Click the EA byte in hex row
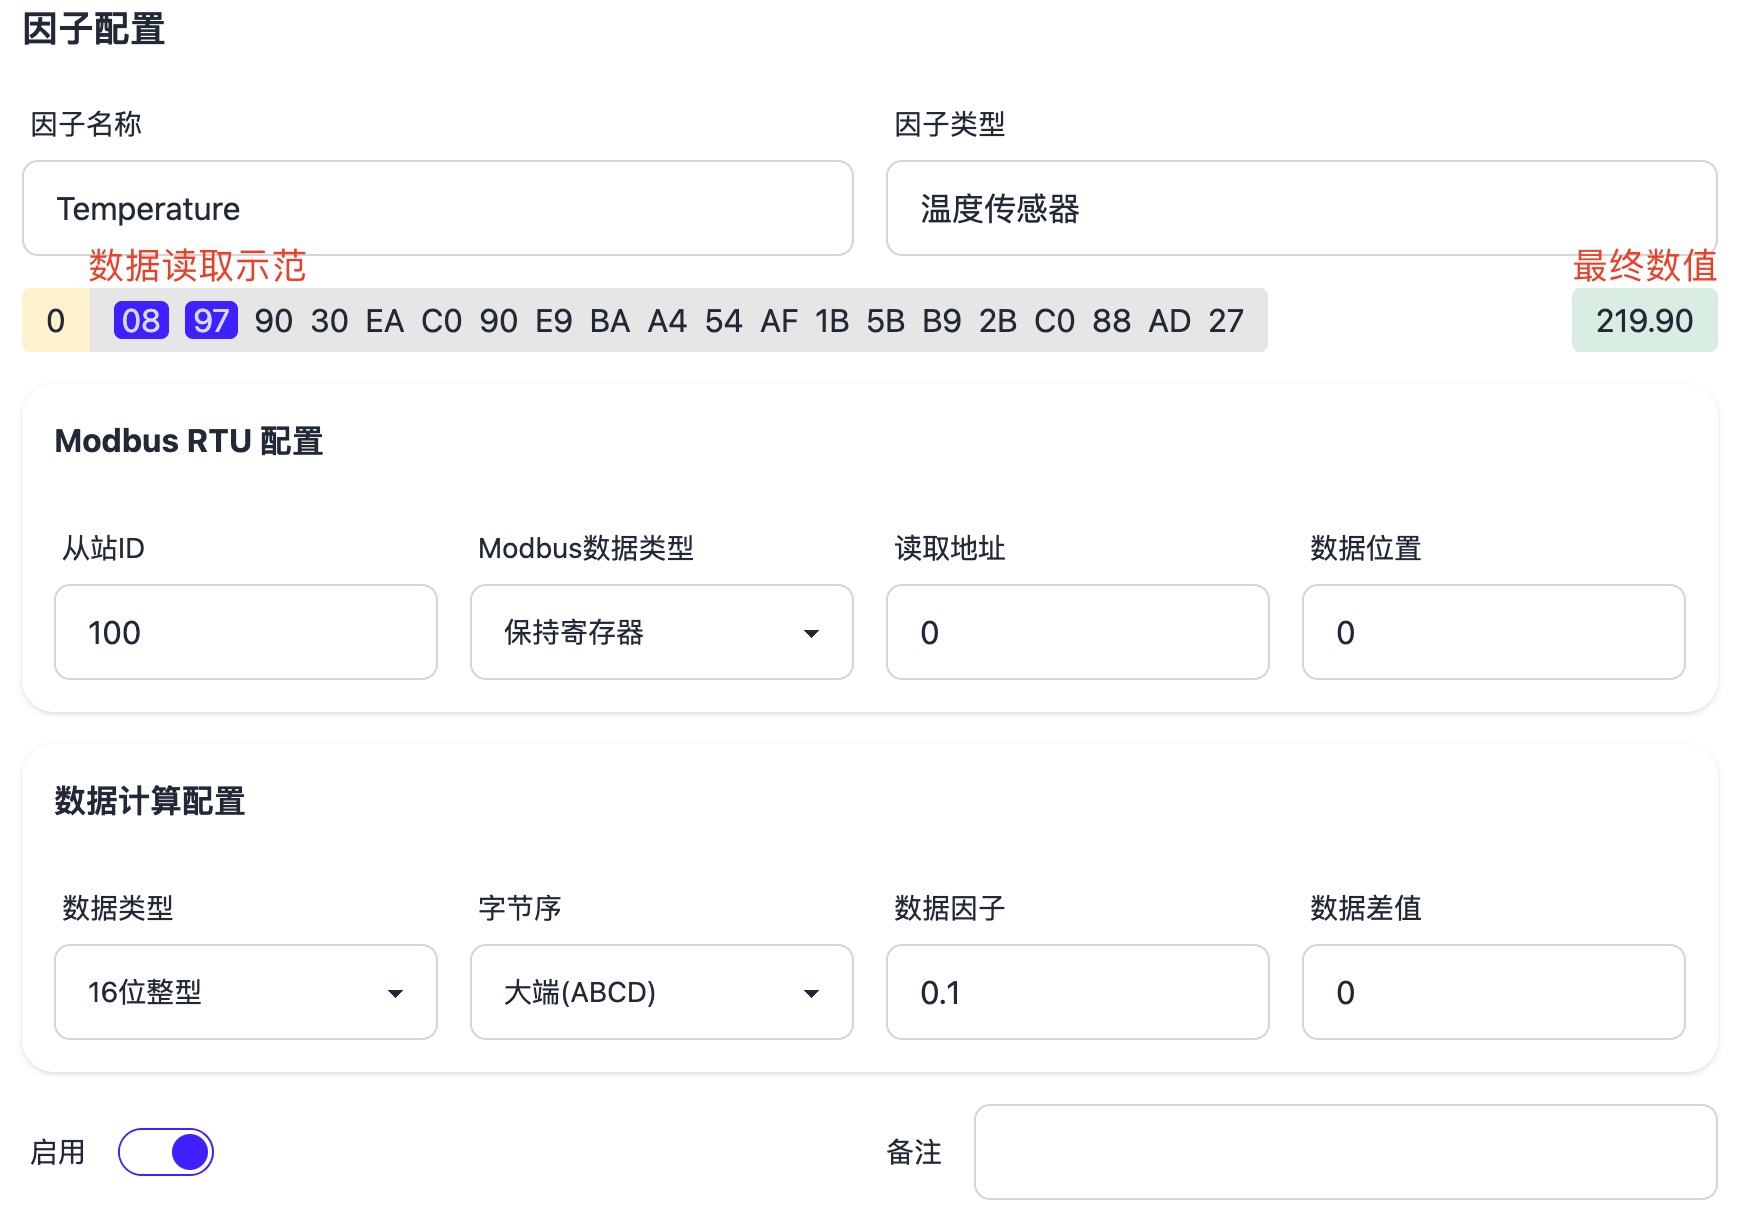1744x1220 pixels. [385, 321]
